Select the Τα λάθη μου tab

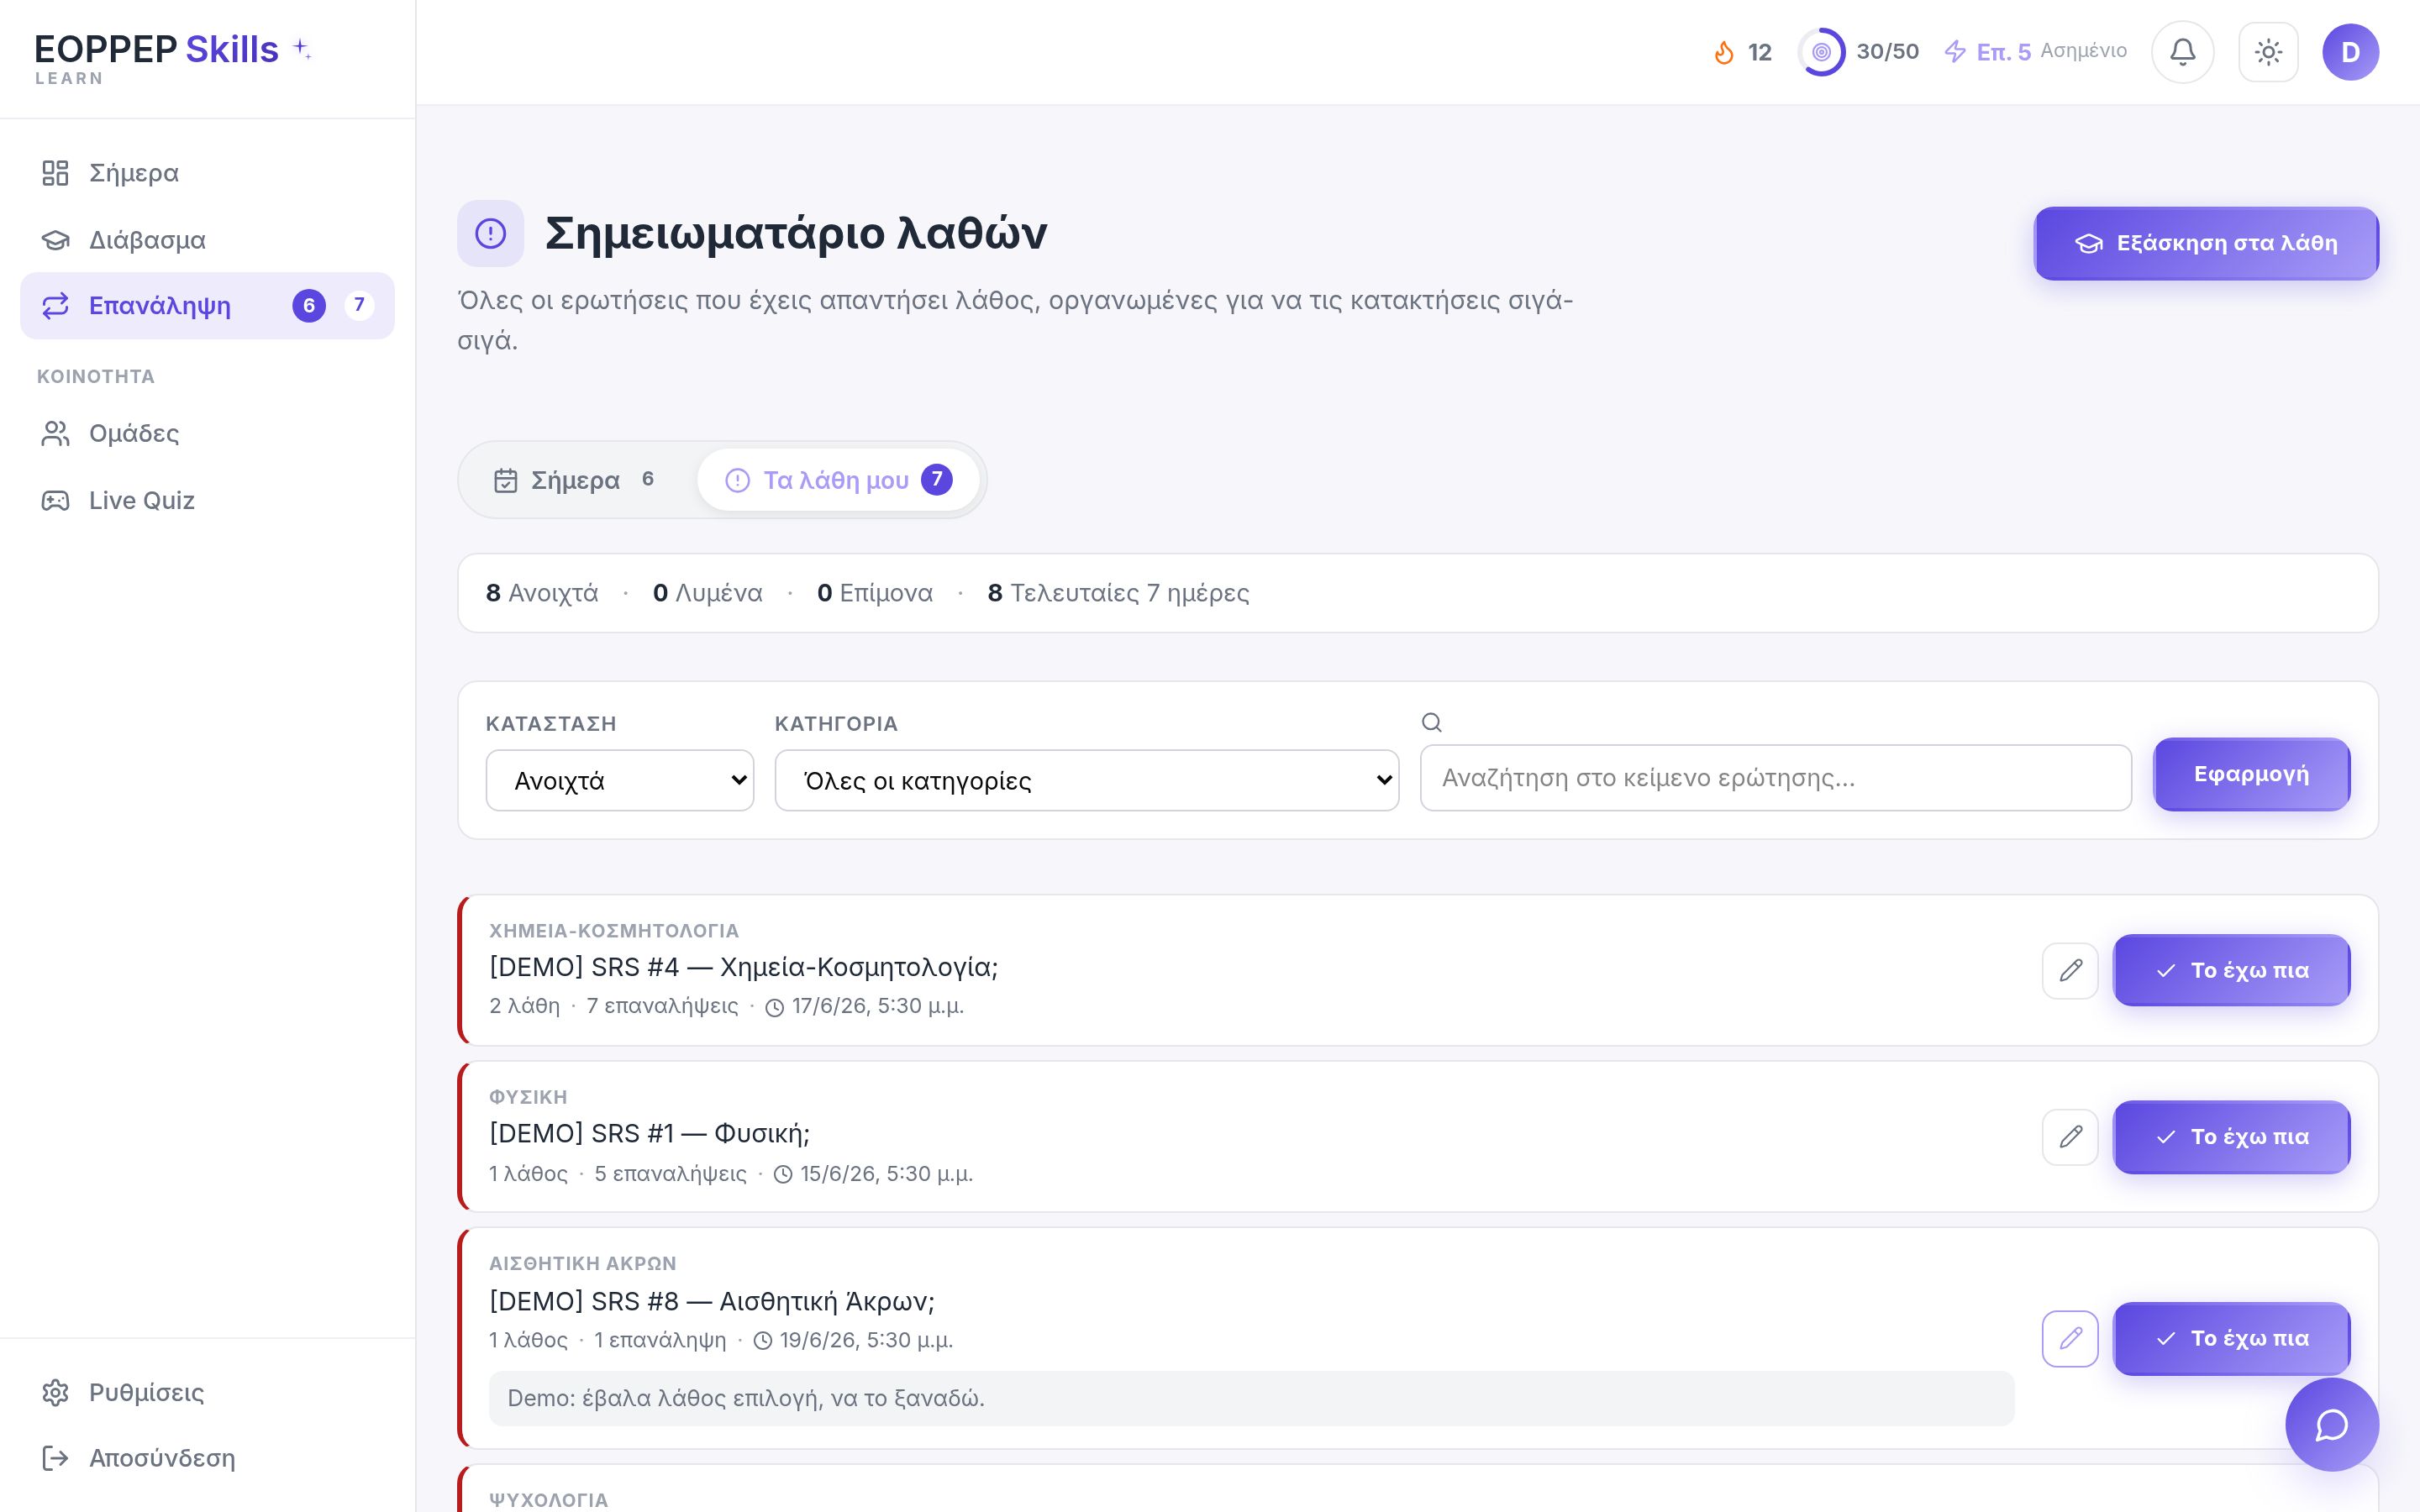(838, 480)
